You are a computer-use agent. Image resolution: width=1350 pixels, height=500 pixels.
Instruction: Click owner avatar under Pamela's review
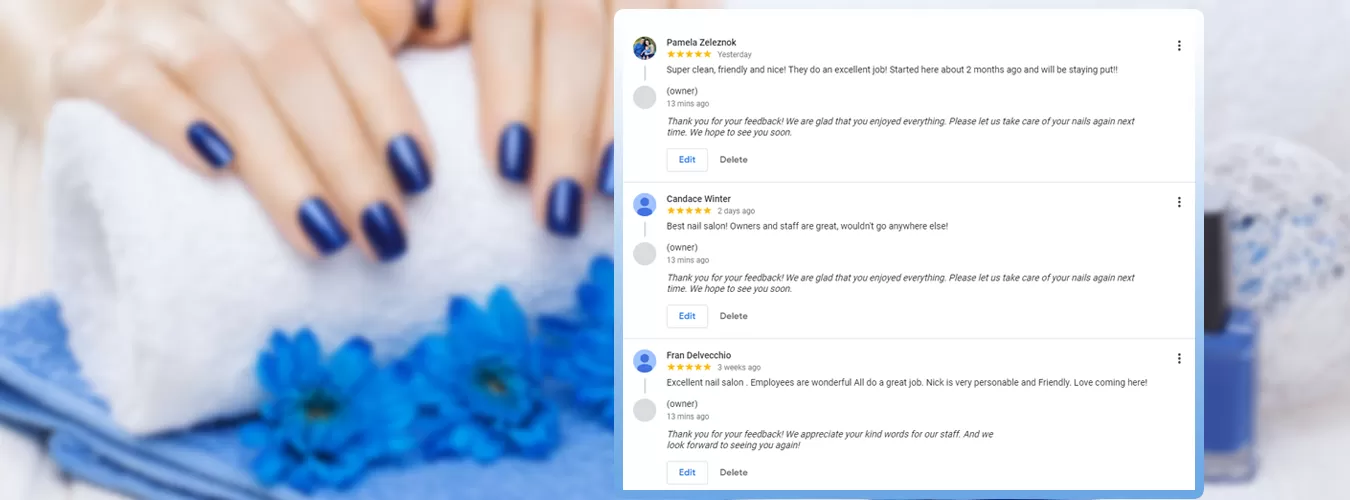(645, 97)
